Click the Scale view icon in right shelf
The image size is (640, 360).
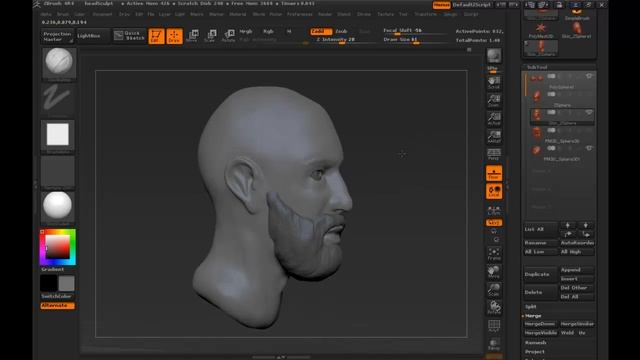[x=494, y=290]
